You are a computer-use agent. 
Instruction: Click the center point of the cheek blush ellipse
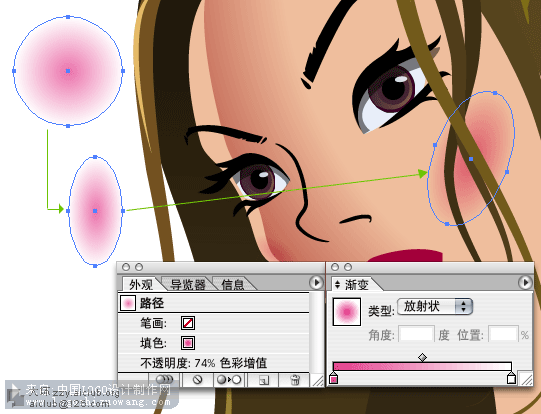click(x=471, y=159)
